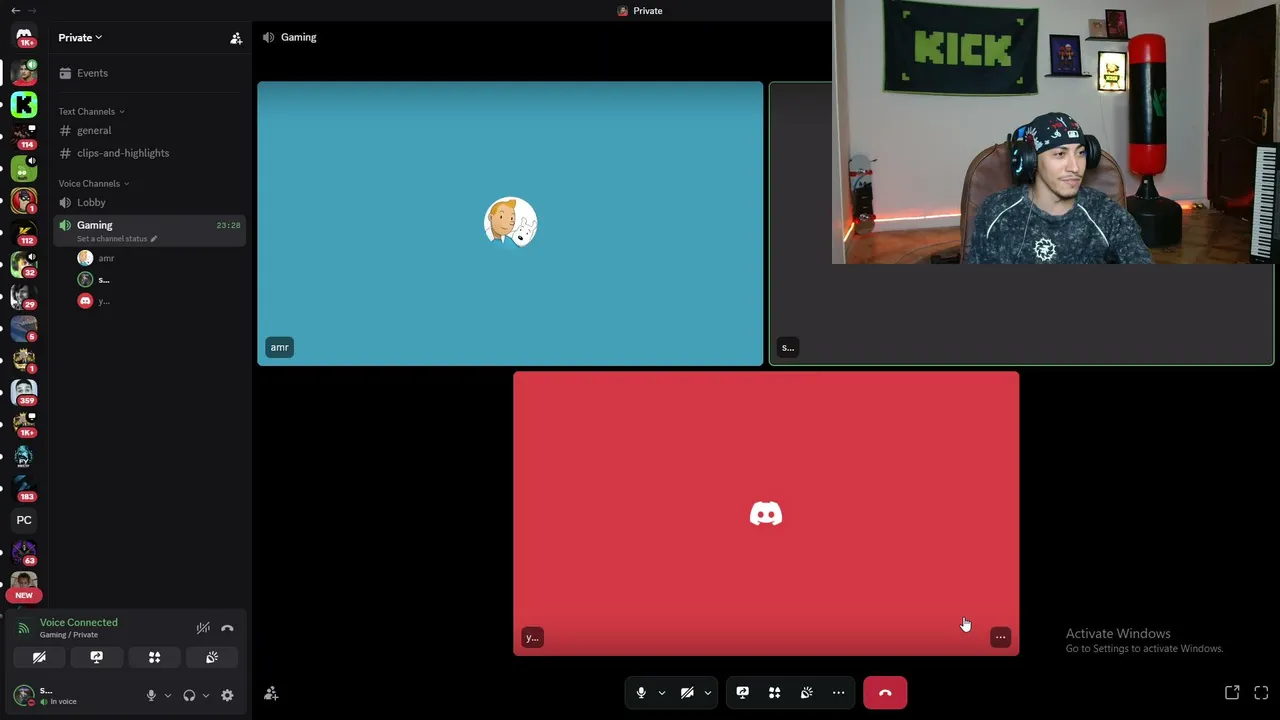Open the server with the 359 badge
Image resolution: width=1280 pixels, height=720 pixels.
click(x=24, y=393)
